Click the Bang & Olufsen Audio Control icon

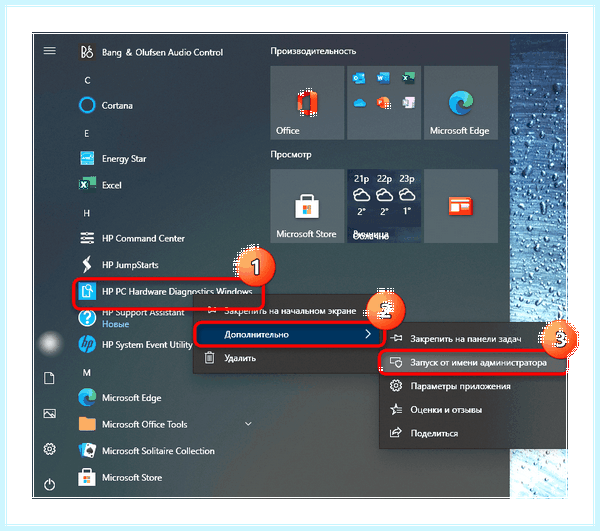(87, 52)
